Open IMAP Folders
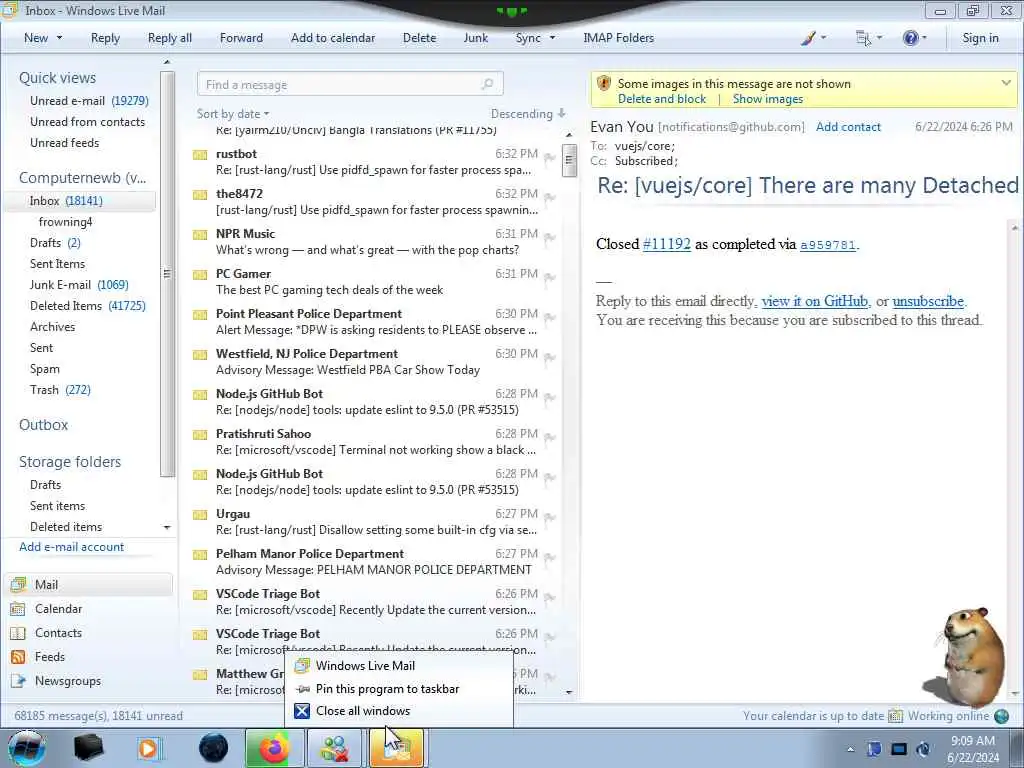The height and width of the screenshot is (768, 1024). [x=618, y=38]
